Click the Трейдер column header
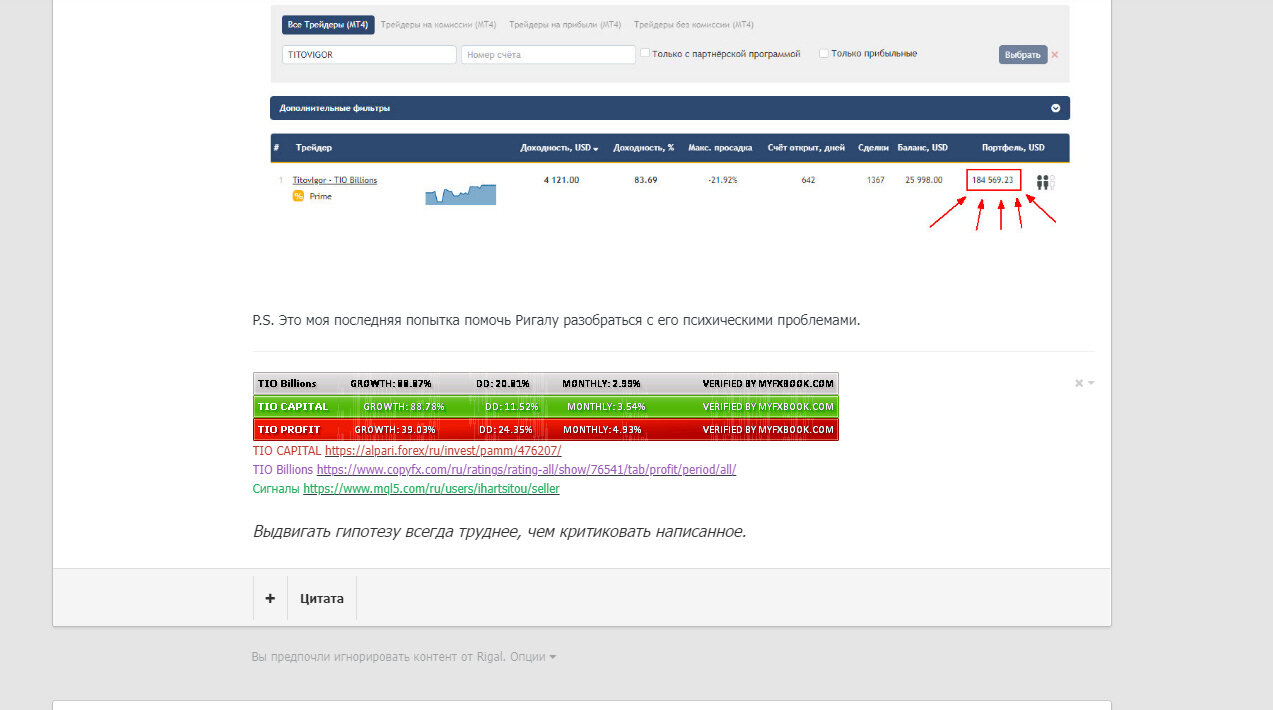Viewport: 1273px width, 710px height. tap(314, 148)
